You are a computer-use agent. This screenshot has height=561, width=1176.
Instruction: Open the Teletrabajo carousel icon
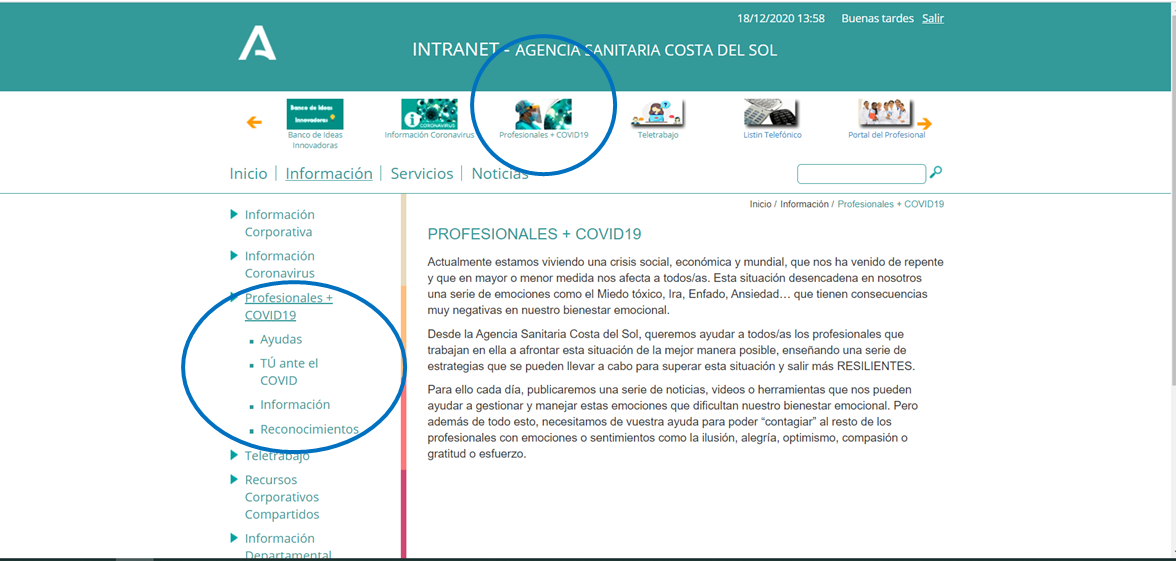coord(658,114)
